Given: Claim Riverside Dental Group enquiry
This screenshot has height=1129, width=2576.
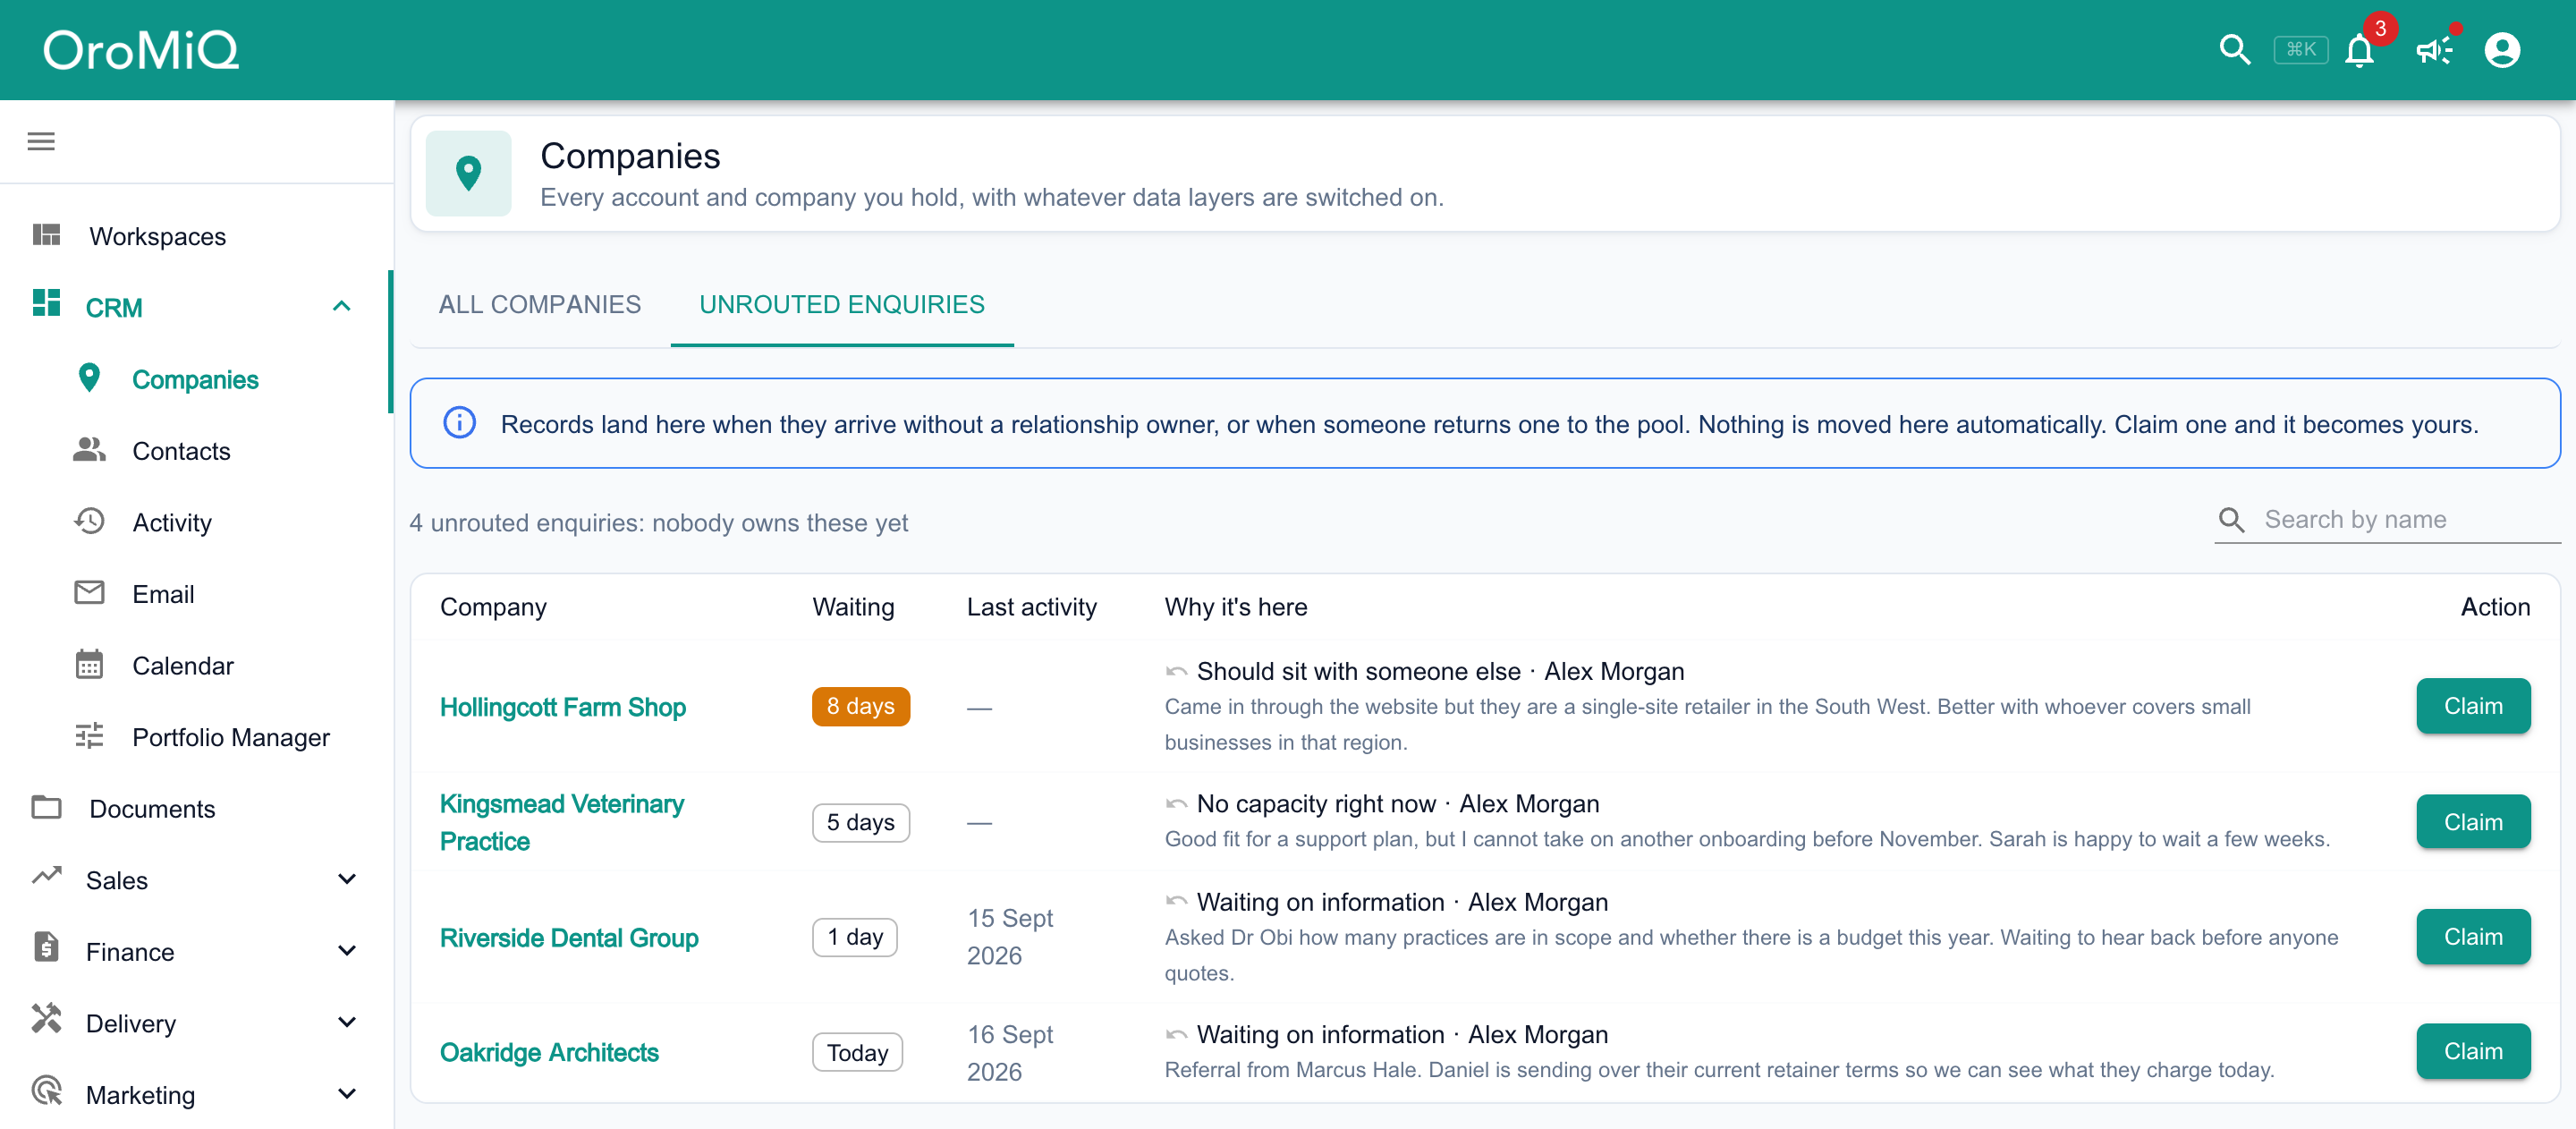Looking at the screenshot, I should coord(2472,937).
